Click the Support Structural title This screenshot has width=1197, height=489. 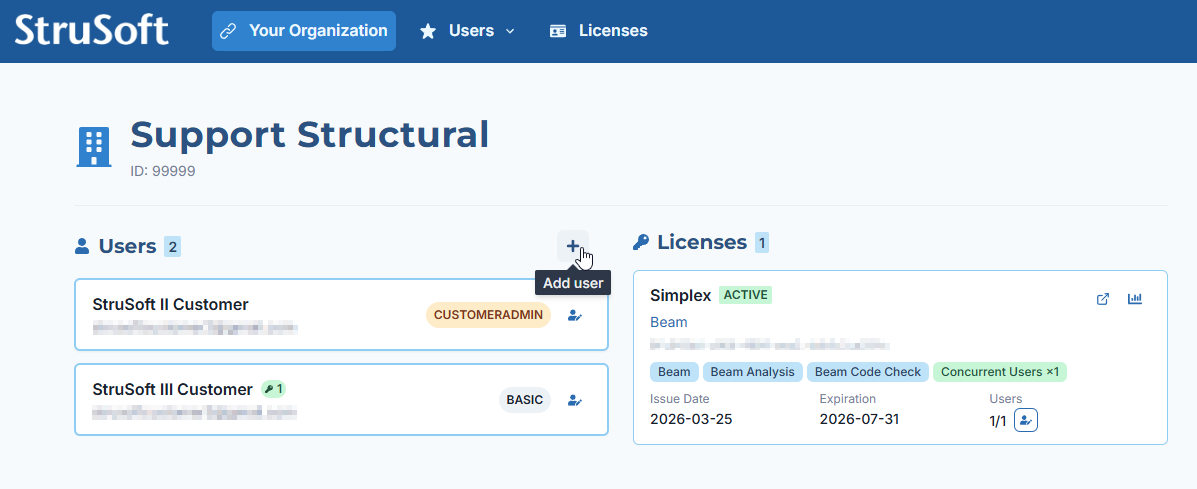tap(309, 135)
